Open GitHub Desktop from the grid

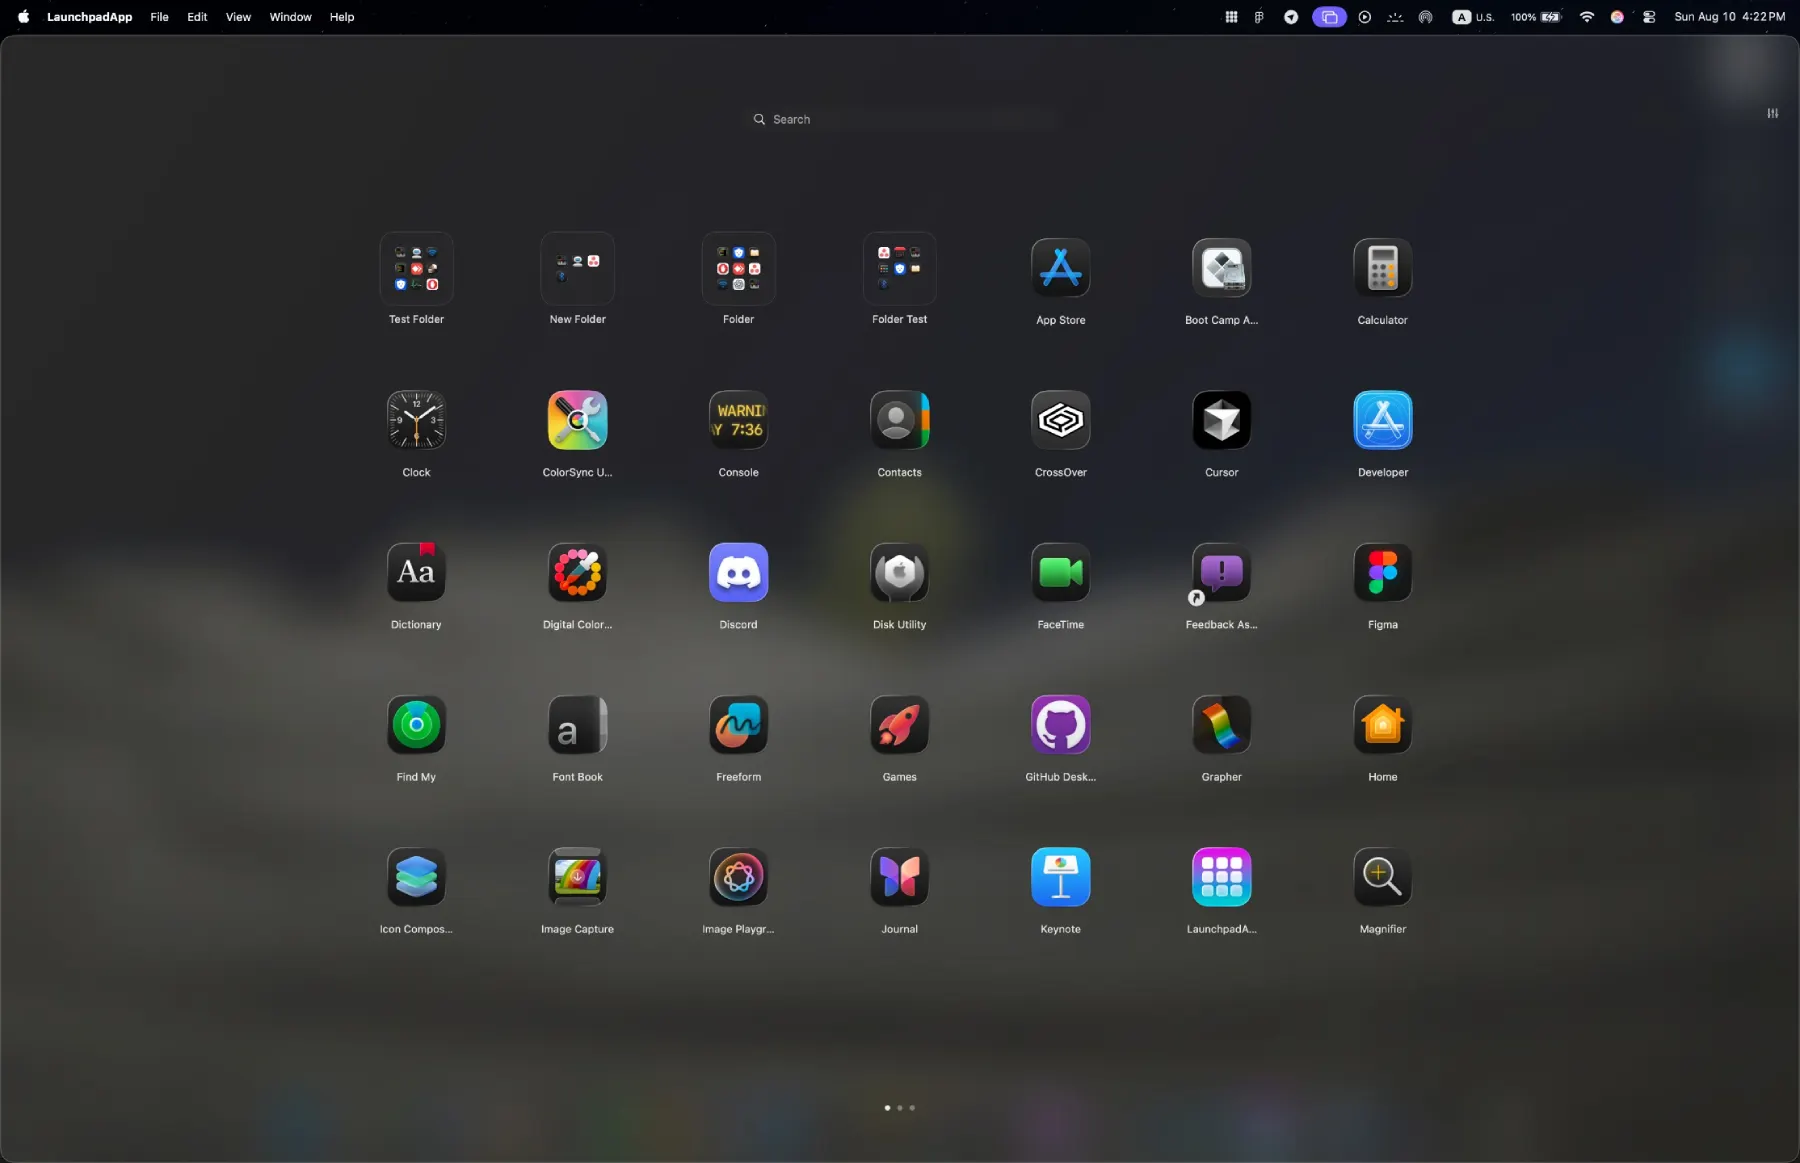pos(1060,725)
